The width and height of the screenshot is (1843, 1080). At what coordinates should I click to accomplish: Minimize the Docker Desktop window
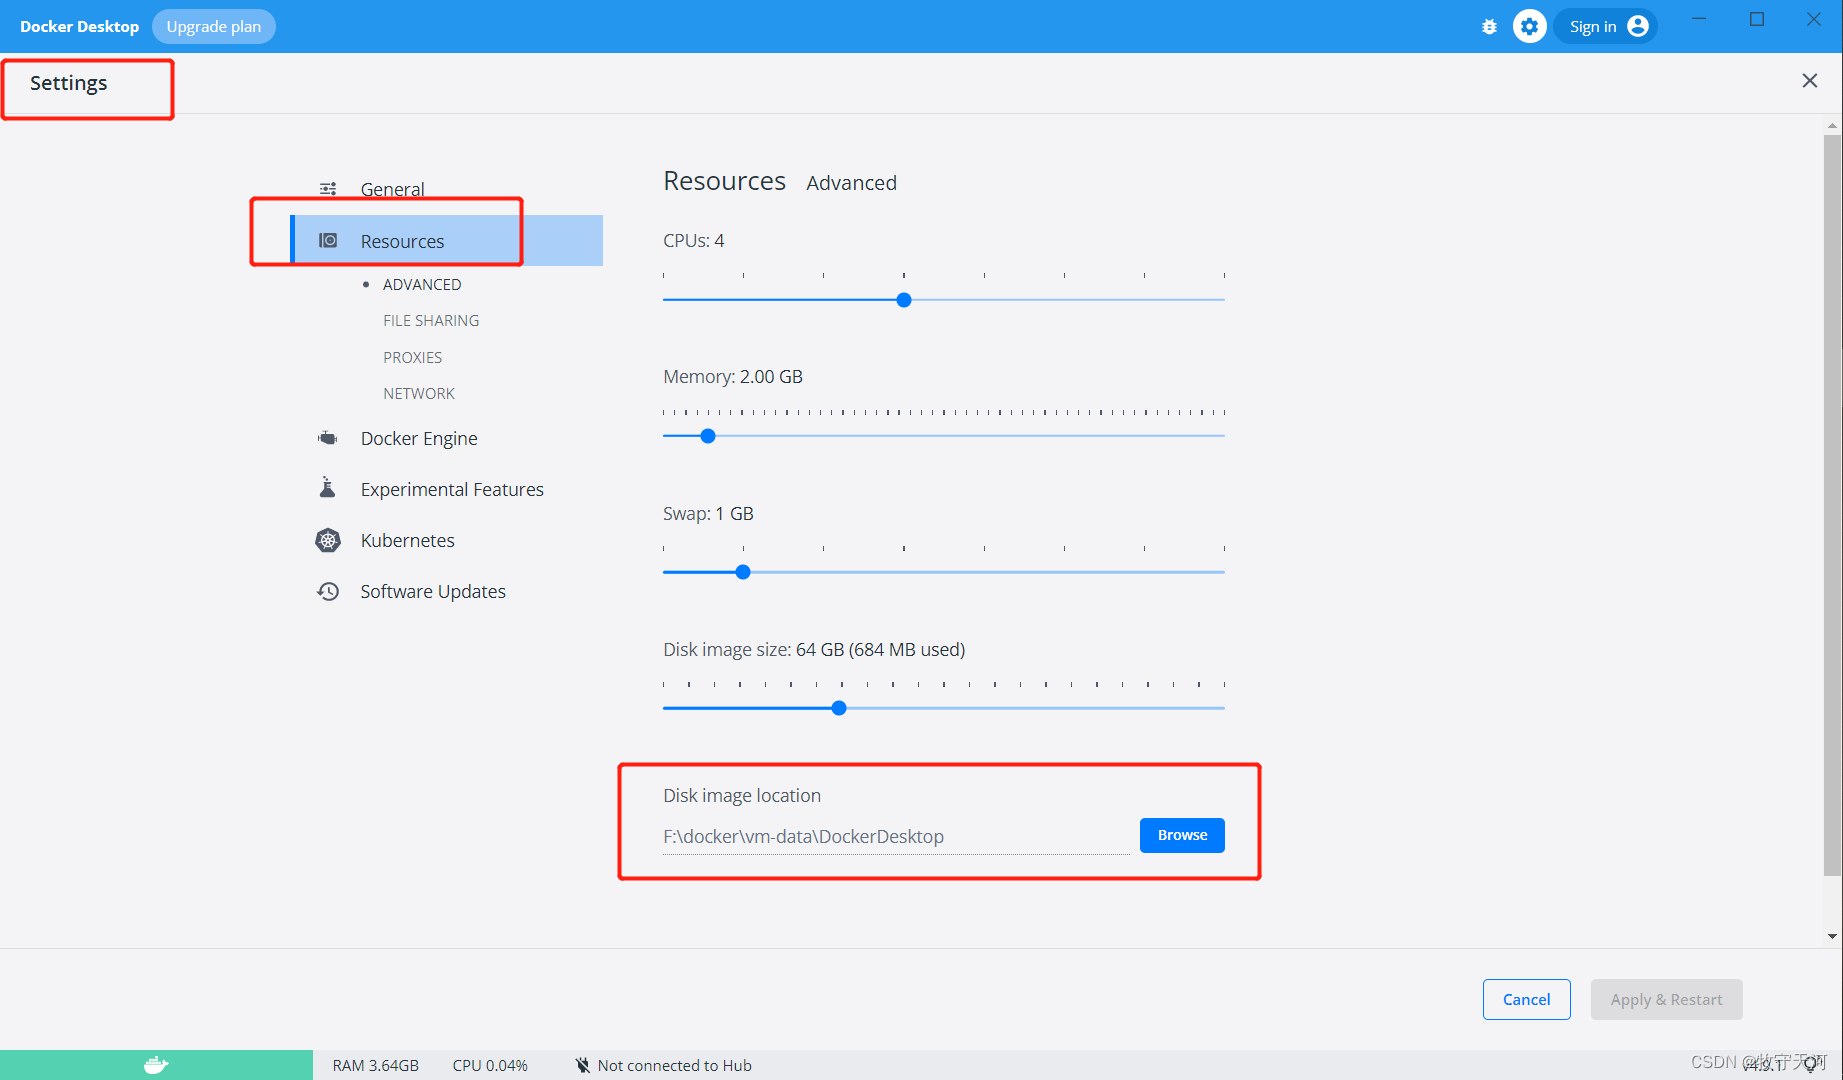click(1699, 19)
